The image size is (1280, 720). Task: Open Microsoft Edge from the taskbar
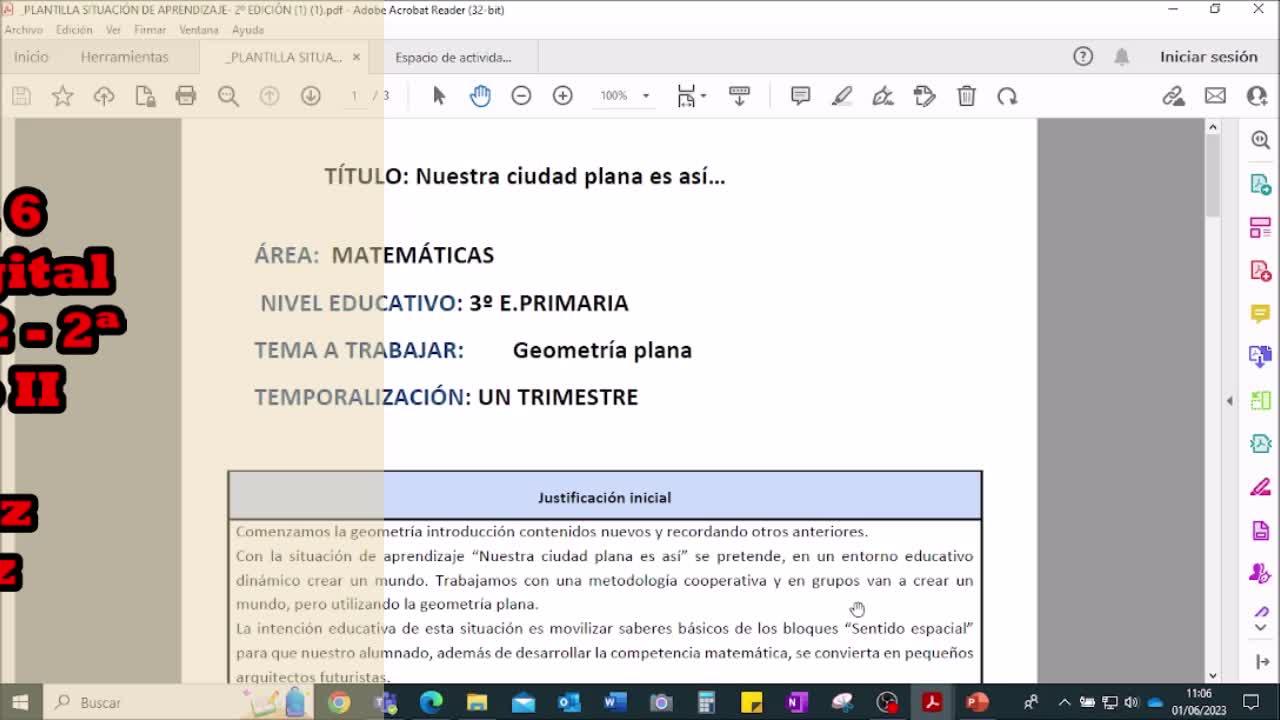coord(431,703)
